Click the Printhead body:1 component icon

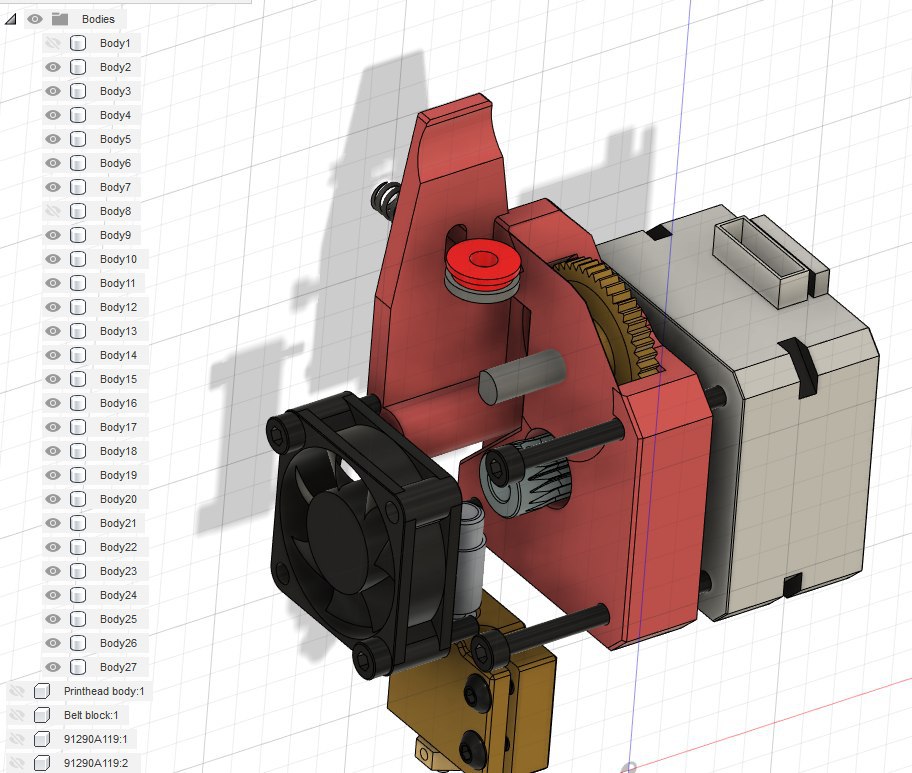(x=42, y=691)
